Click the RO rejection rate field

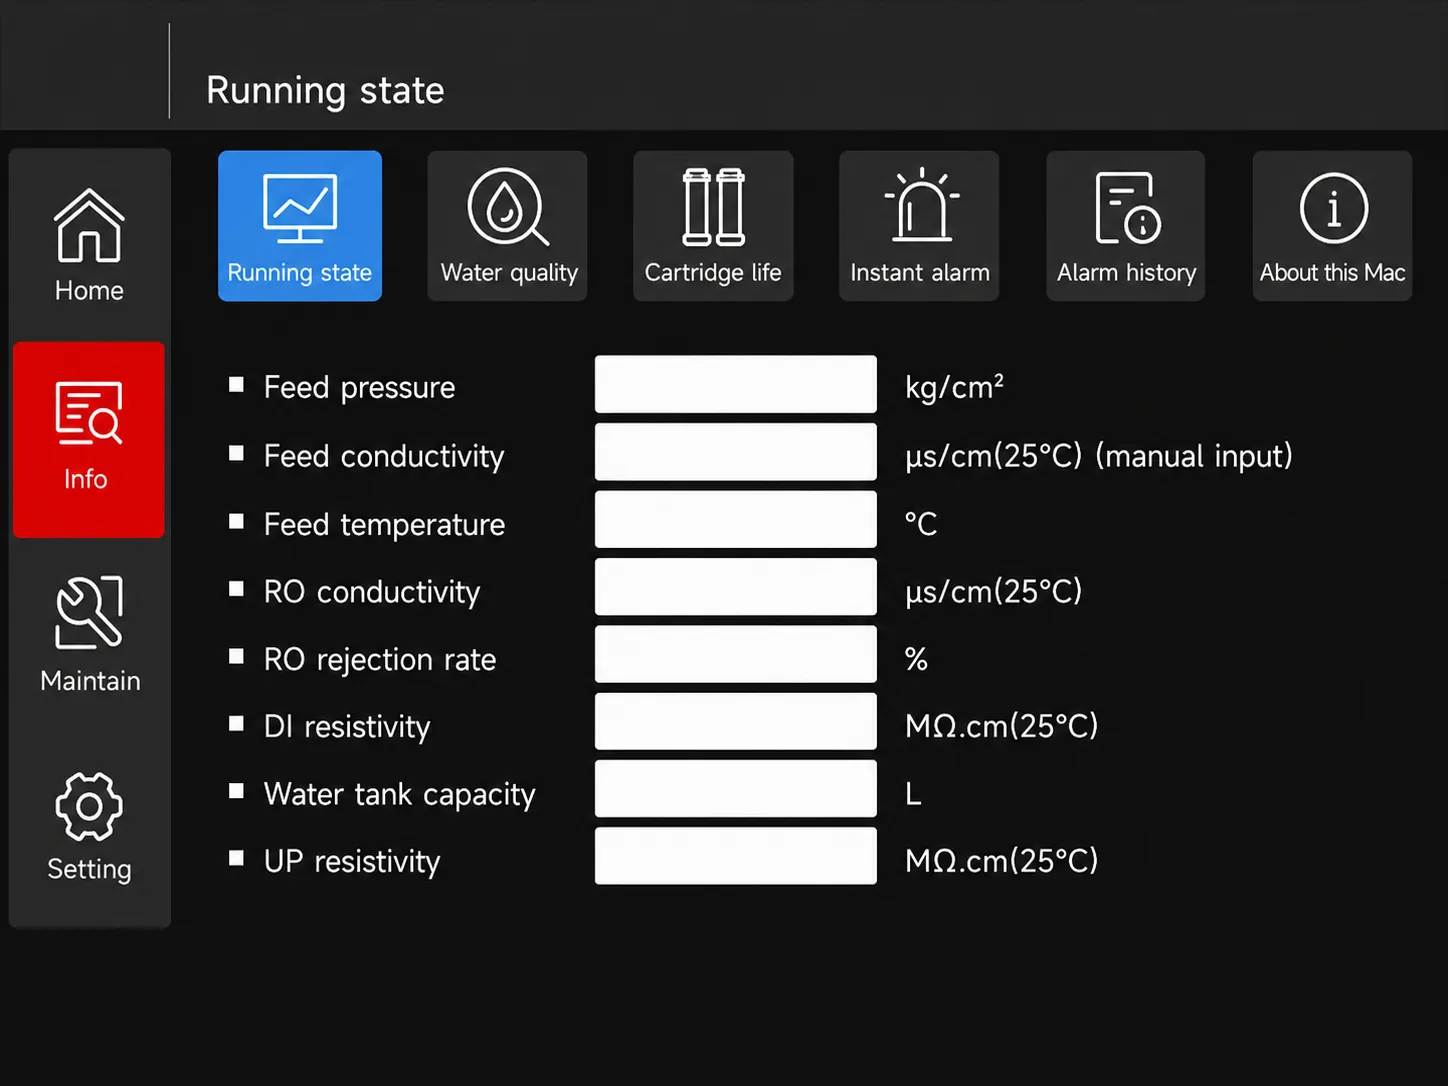coord(736,654)
